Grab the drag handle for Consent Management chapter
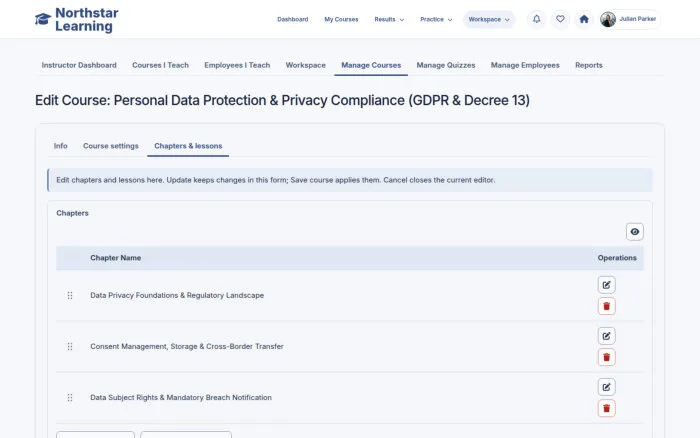 pos(70,346)
